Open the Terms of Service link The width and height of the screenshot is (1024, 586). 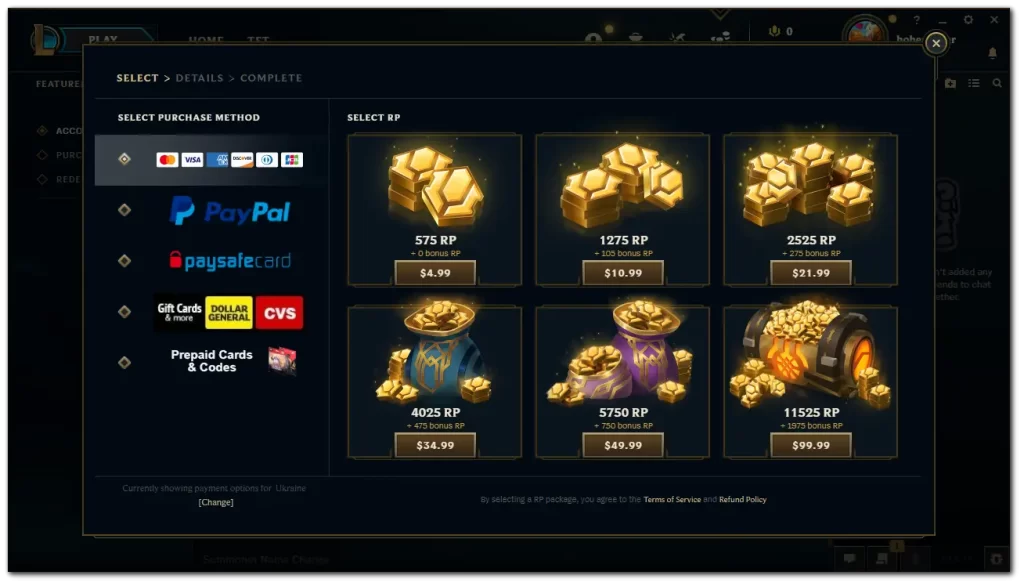(x=672, y=499)
